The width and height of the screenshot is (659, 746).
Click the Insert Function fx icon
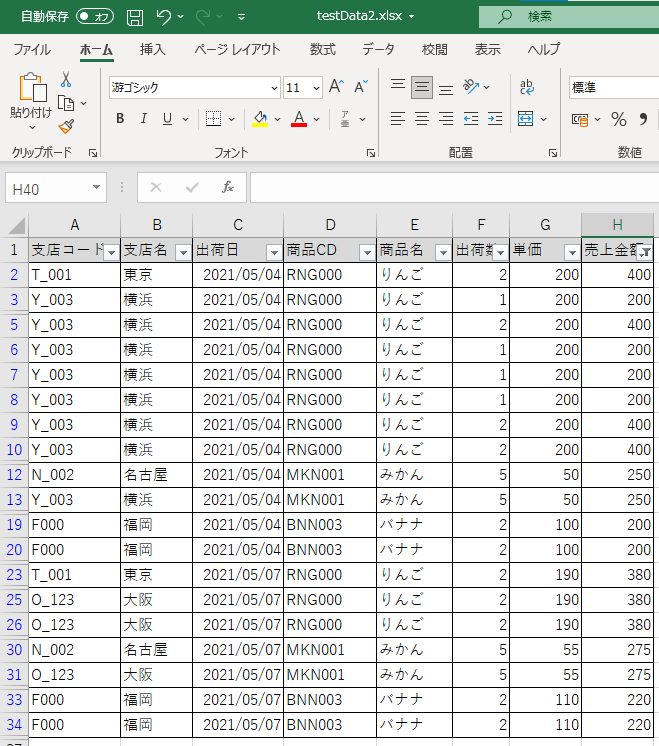(228, 187)
